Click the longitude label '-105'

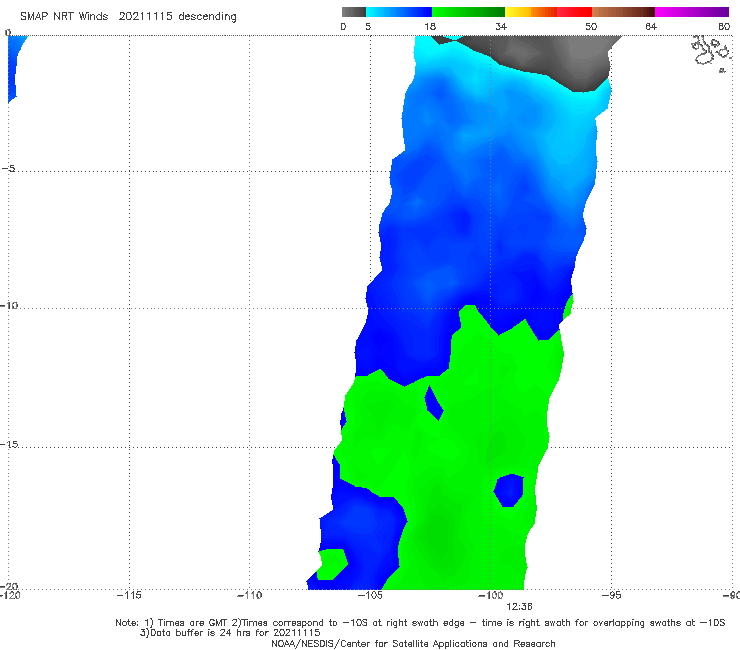click(x=370, y=596)
